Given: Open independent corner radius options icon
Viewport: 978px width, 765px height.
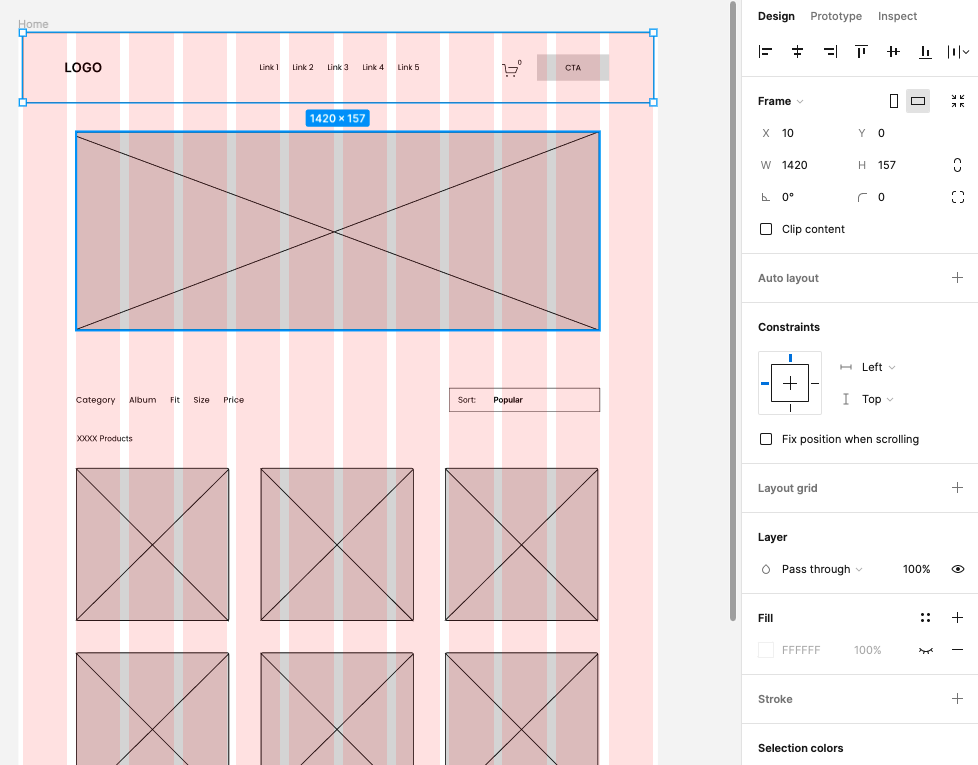Looking at the screenshot, I should 957,196.
